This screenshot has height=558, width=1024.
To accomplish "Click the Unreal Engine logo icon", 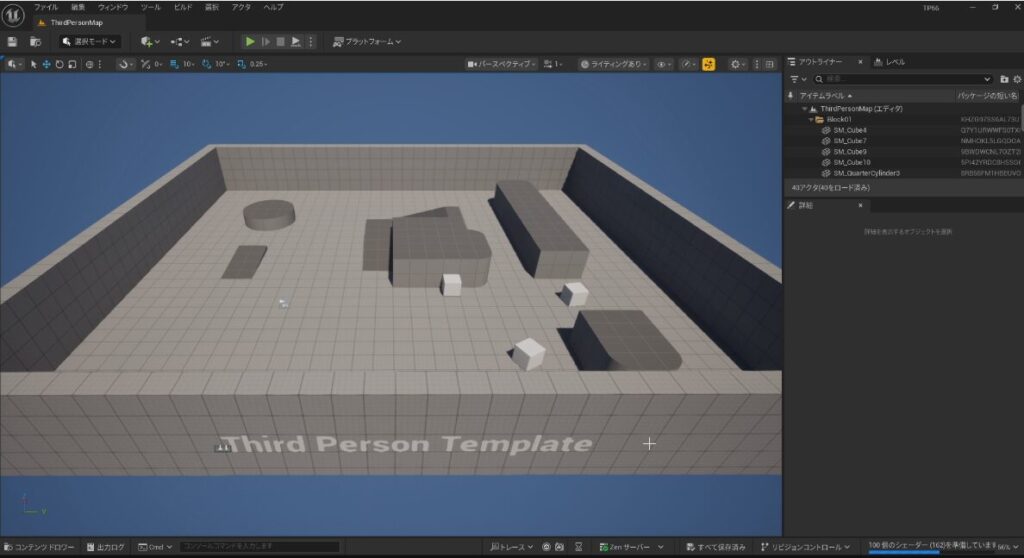I will [12, 16].
